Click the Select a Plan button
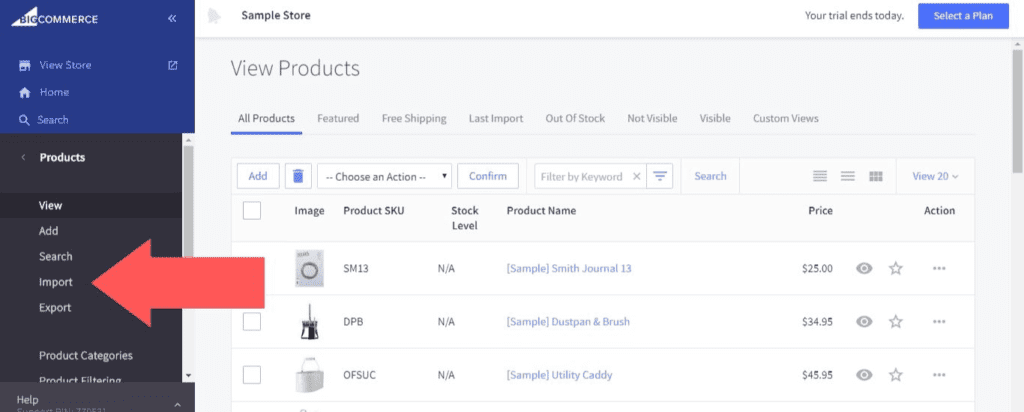This screenshot has width=1024, height=412. [x=963, y=16]
